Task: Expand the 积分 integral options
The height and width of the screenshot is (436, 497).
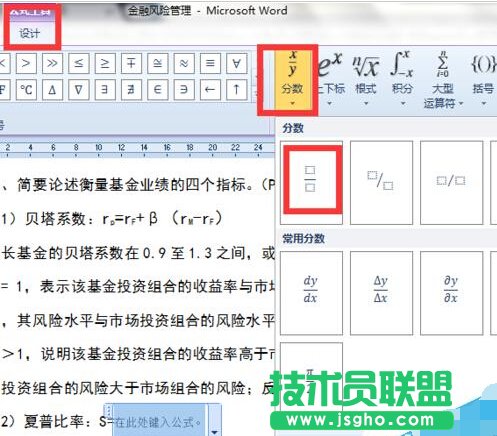Action: click(x=402, y=80)
